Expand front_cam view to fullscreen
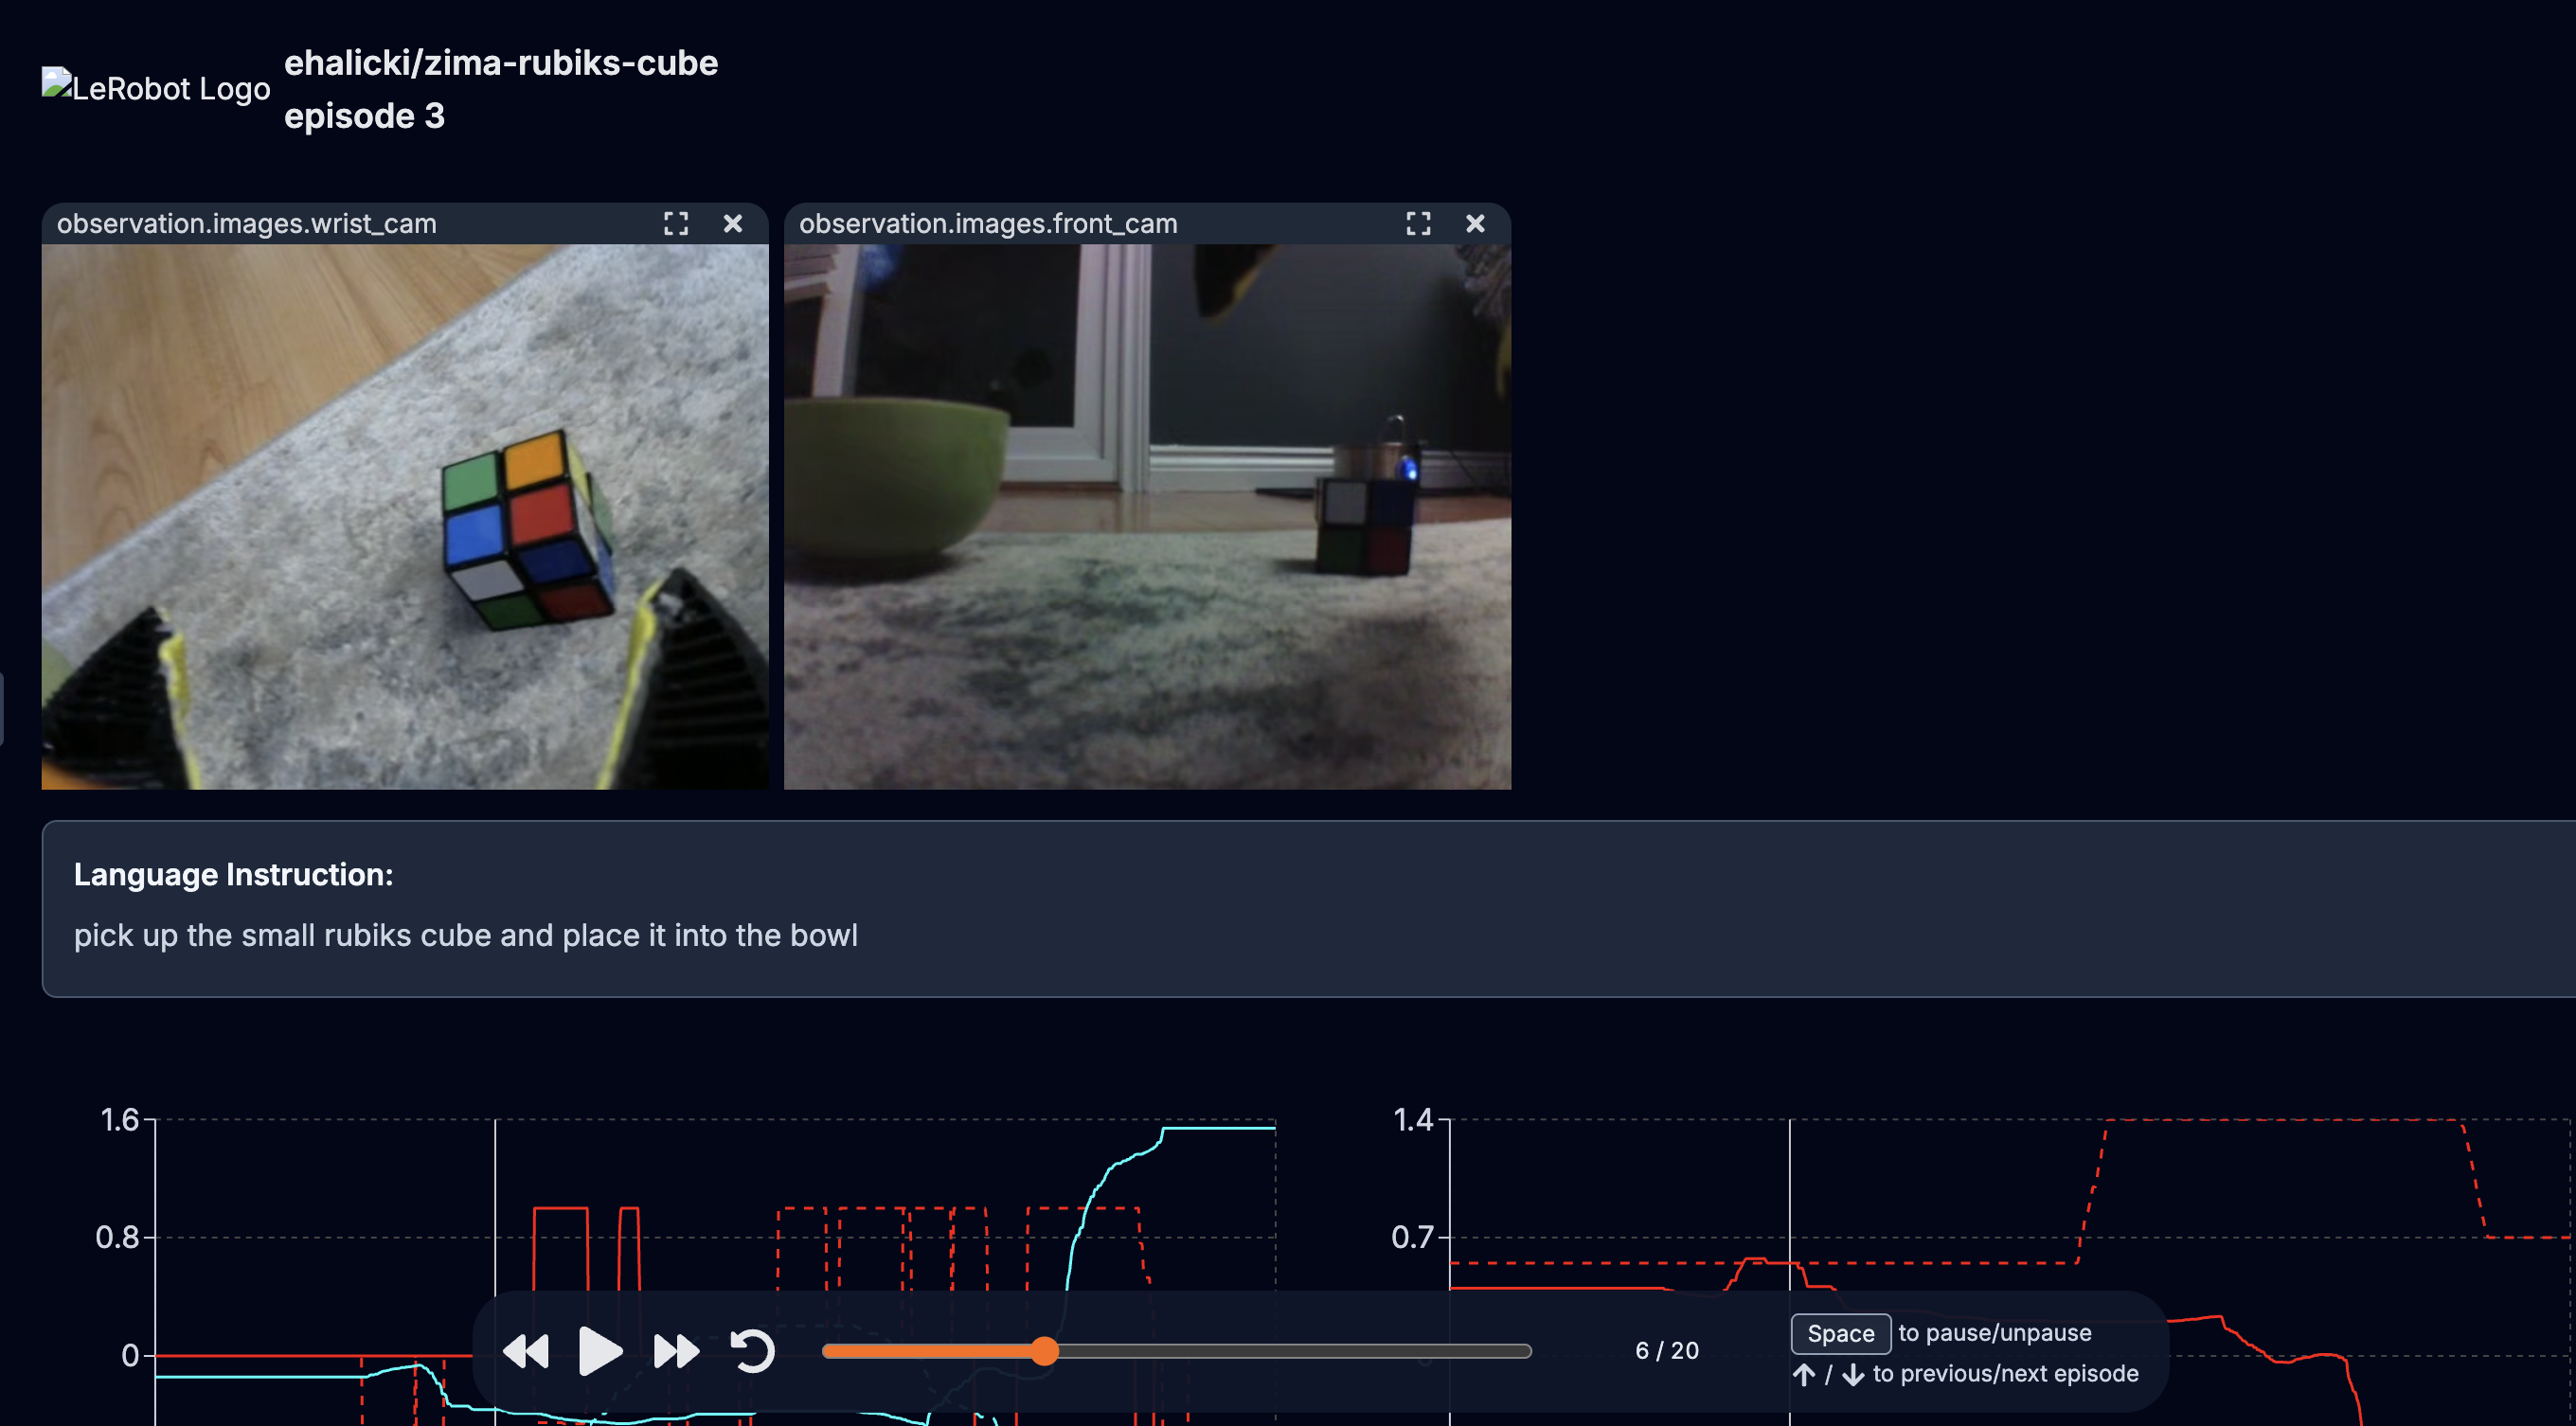The image size is (2576, 1426). (x=1419, y=224)
